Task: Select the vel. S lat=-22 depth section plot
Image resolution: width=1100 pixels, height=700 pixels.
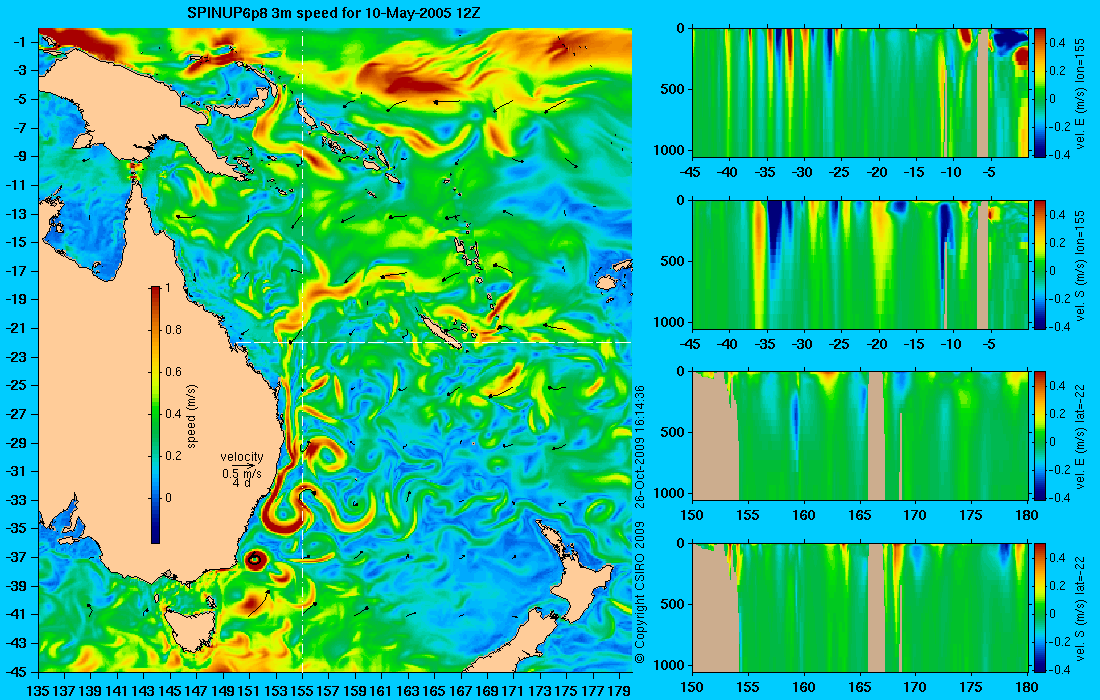Action: (860, 607)
